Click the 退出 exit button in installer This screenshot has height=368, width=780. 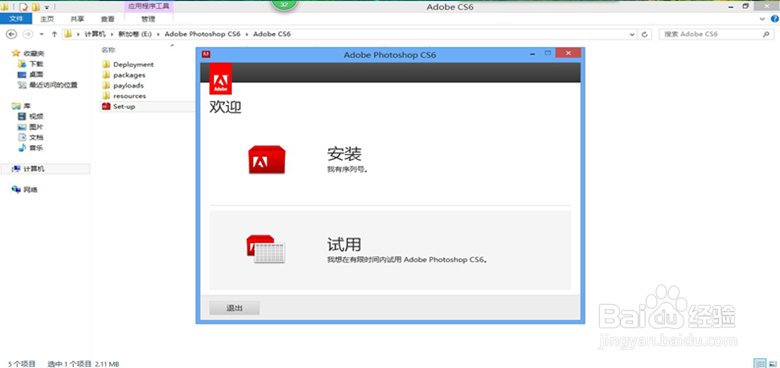click(x=234, y=308)
